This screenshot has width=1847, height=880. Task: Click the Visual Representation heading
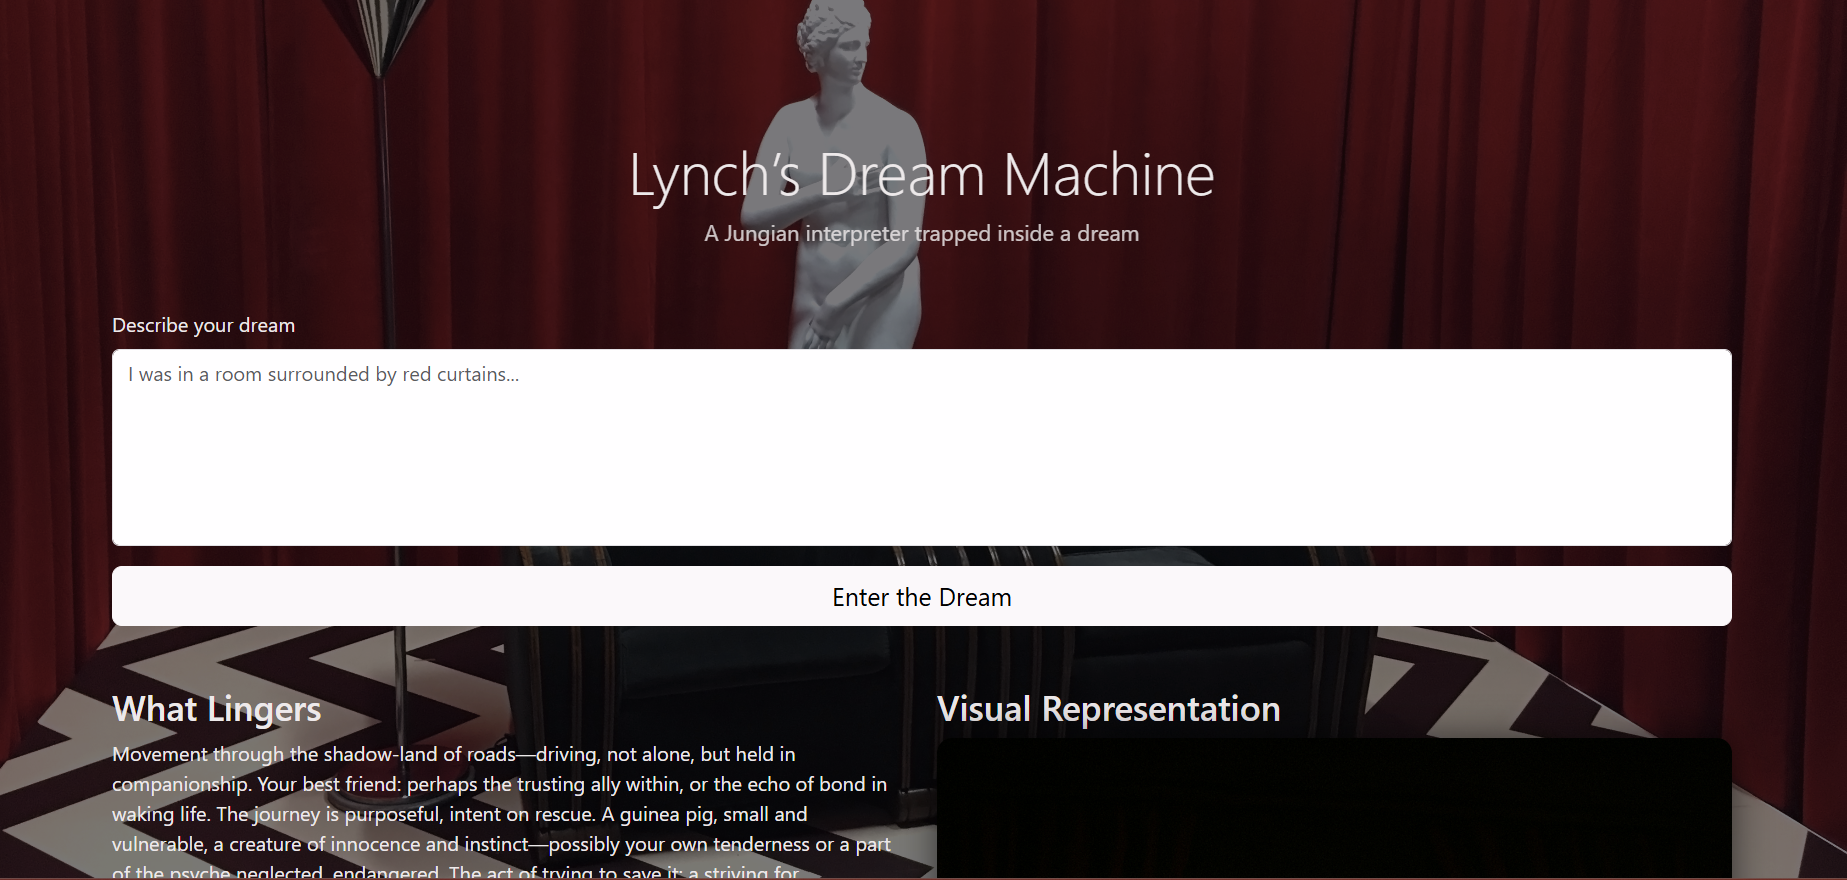point(1108,709)
